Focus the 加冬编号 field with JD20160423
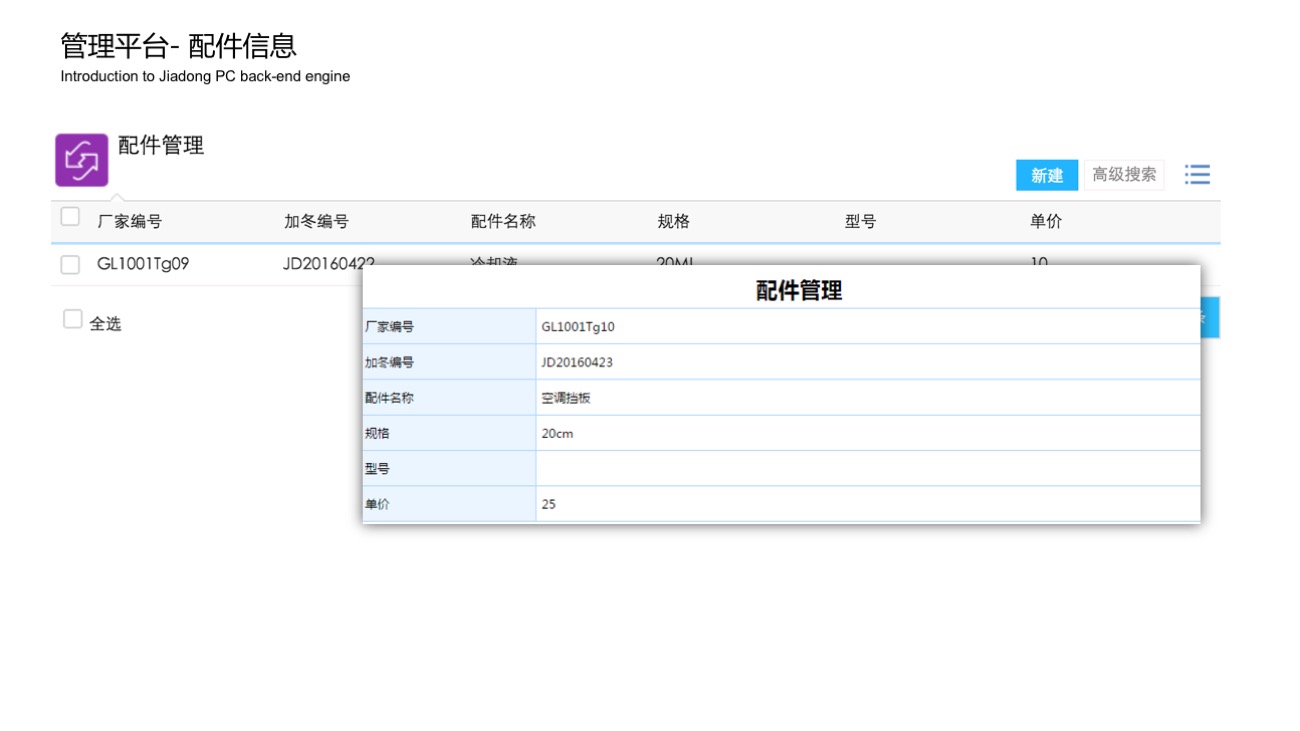Screen dimensions: 1300x731 pos(867,362)
